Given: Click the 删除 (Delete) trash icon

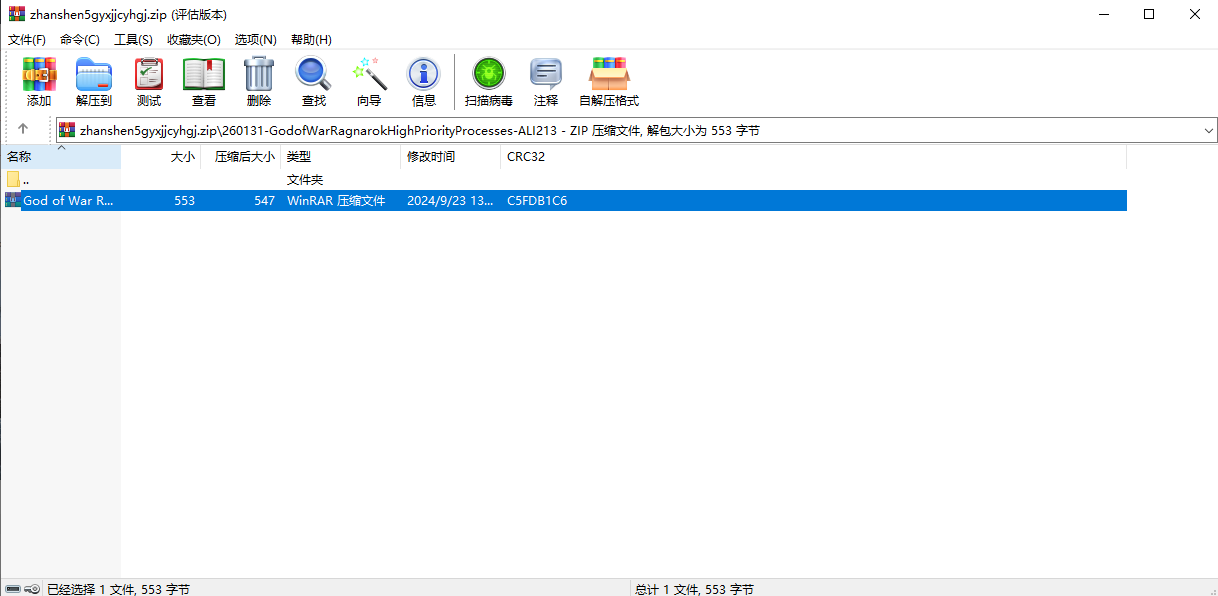Looking at the screenshot, I should pyautogui.click(x=259, y=81).
